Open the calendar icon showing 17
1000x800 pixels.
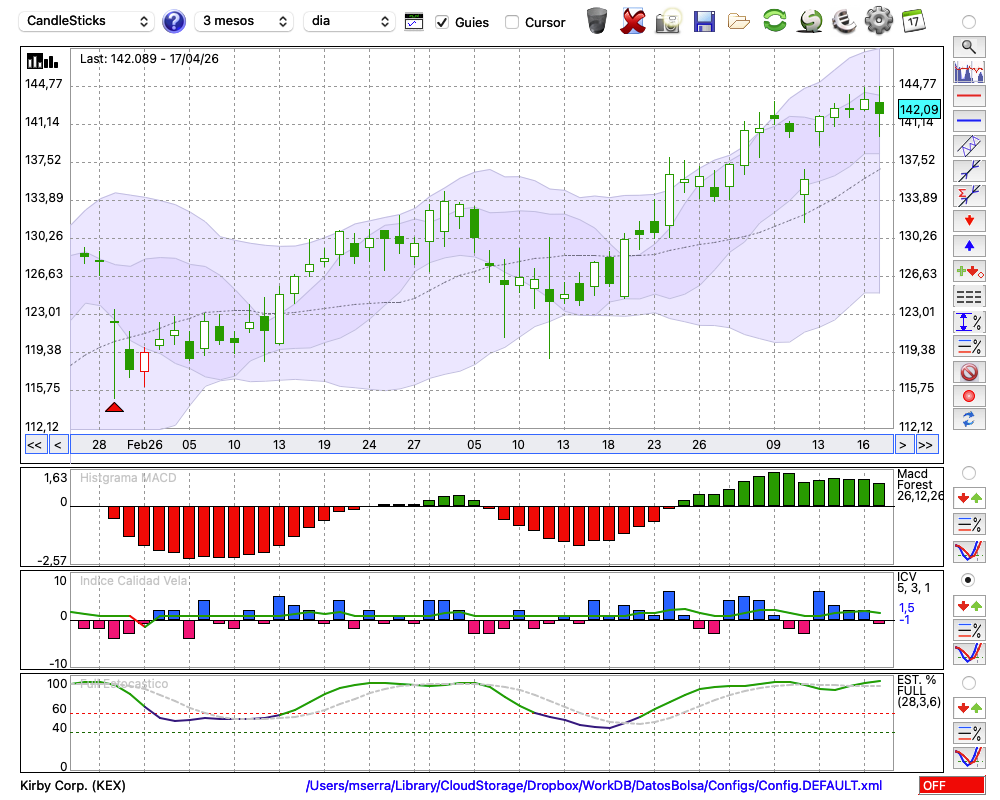pos(913,21)
